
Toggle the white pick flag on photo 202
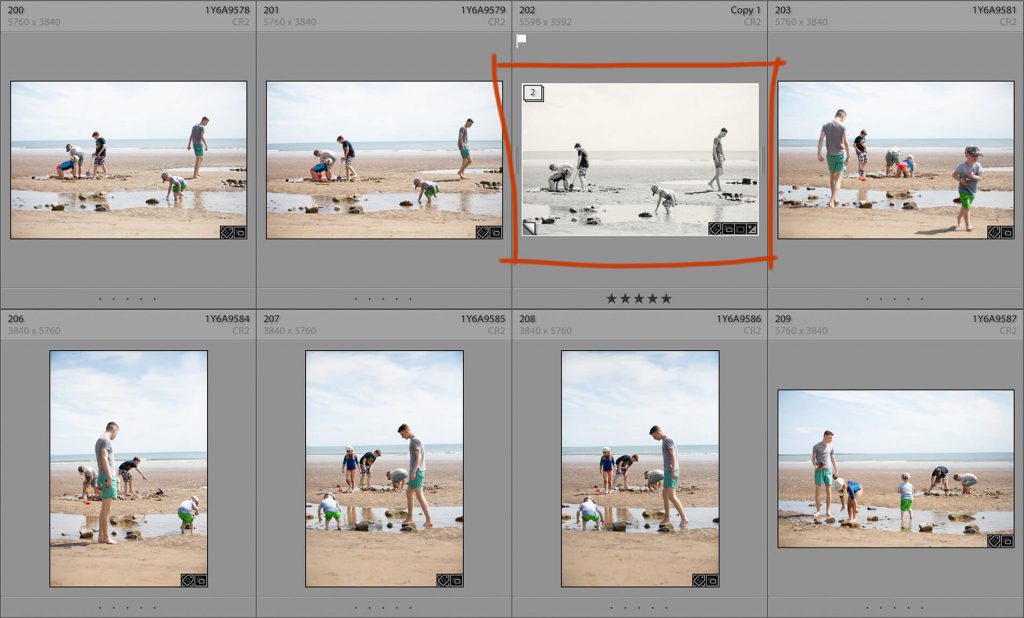click(x=521, y=41)
